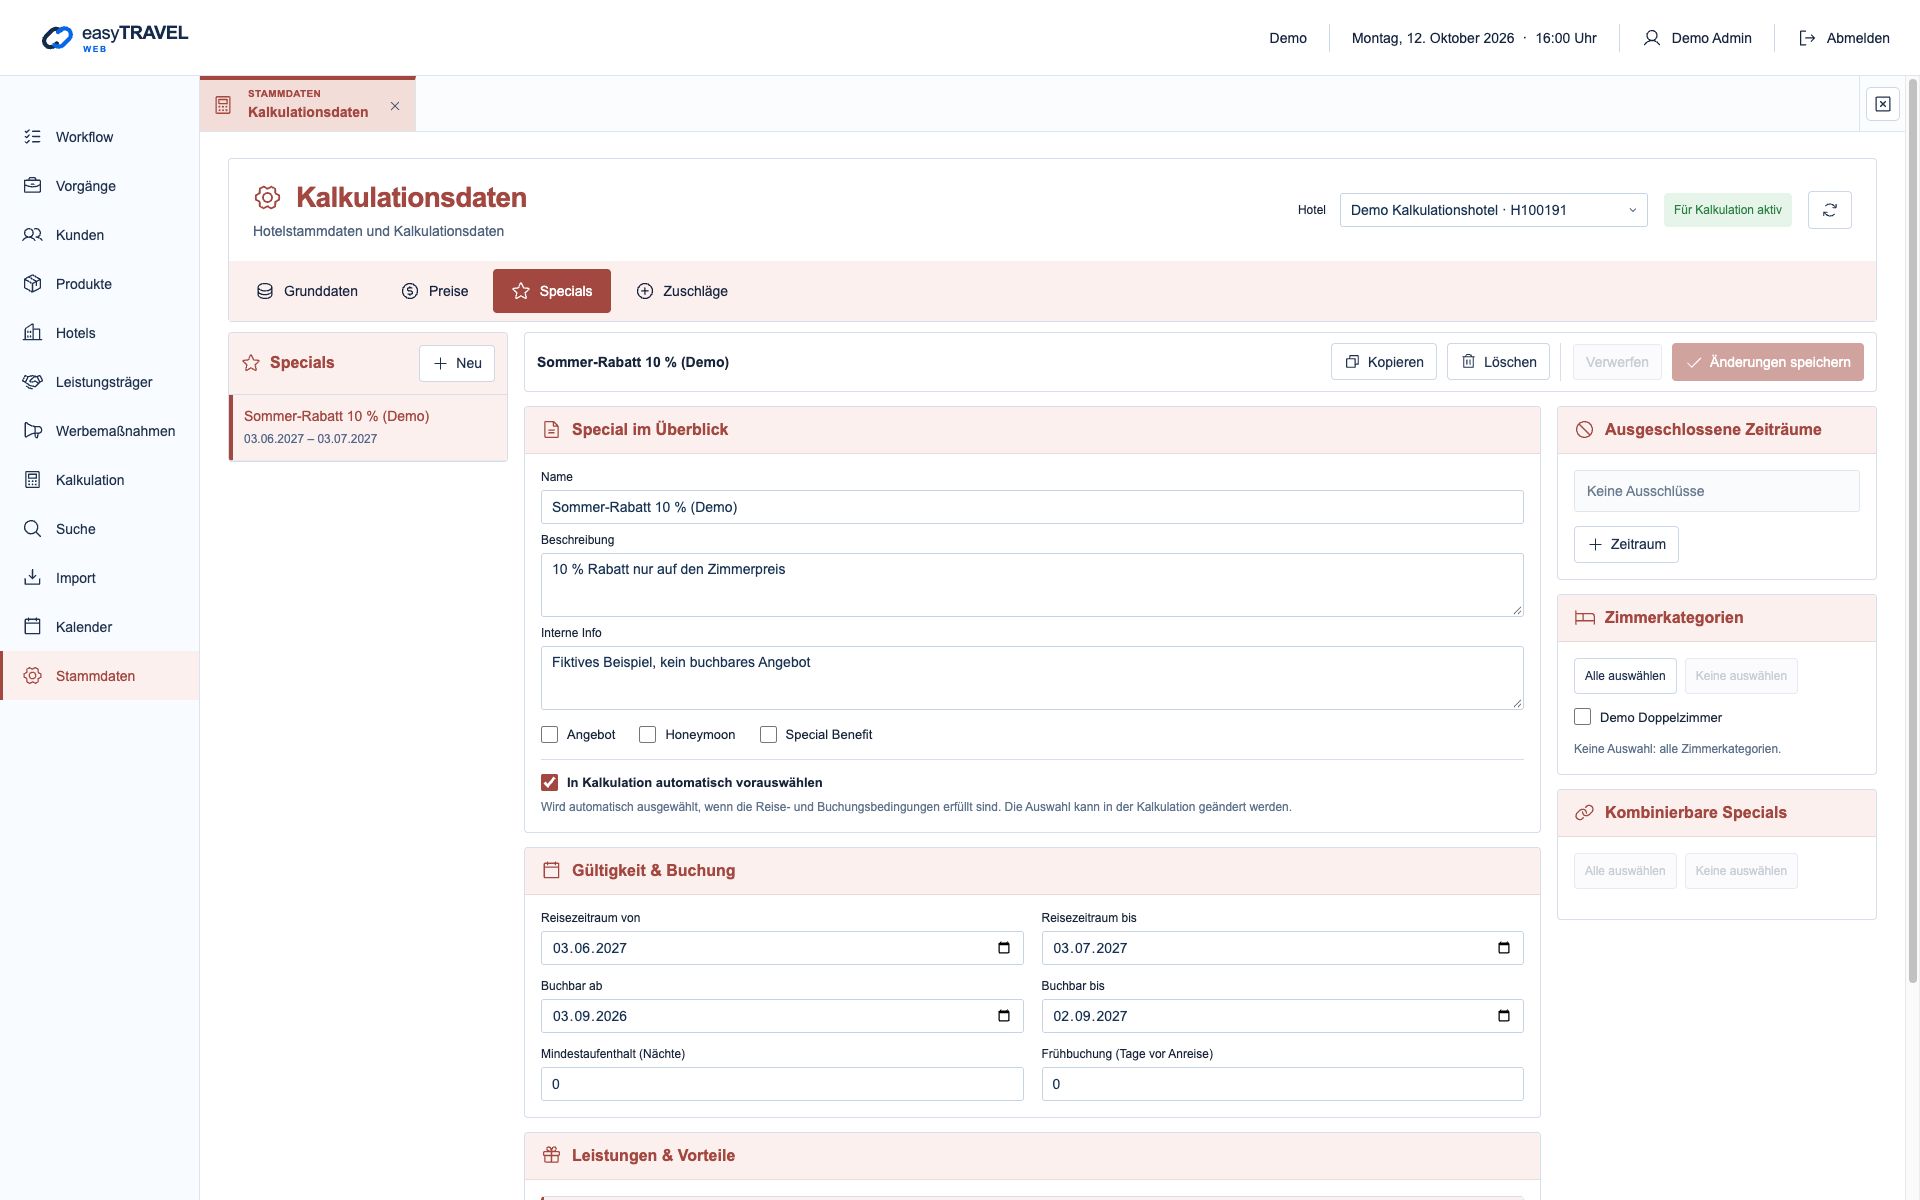Click the Abmelden logout icon
1920x1200 pixels.
[1807, 38]
